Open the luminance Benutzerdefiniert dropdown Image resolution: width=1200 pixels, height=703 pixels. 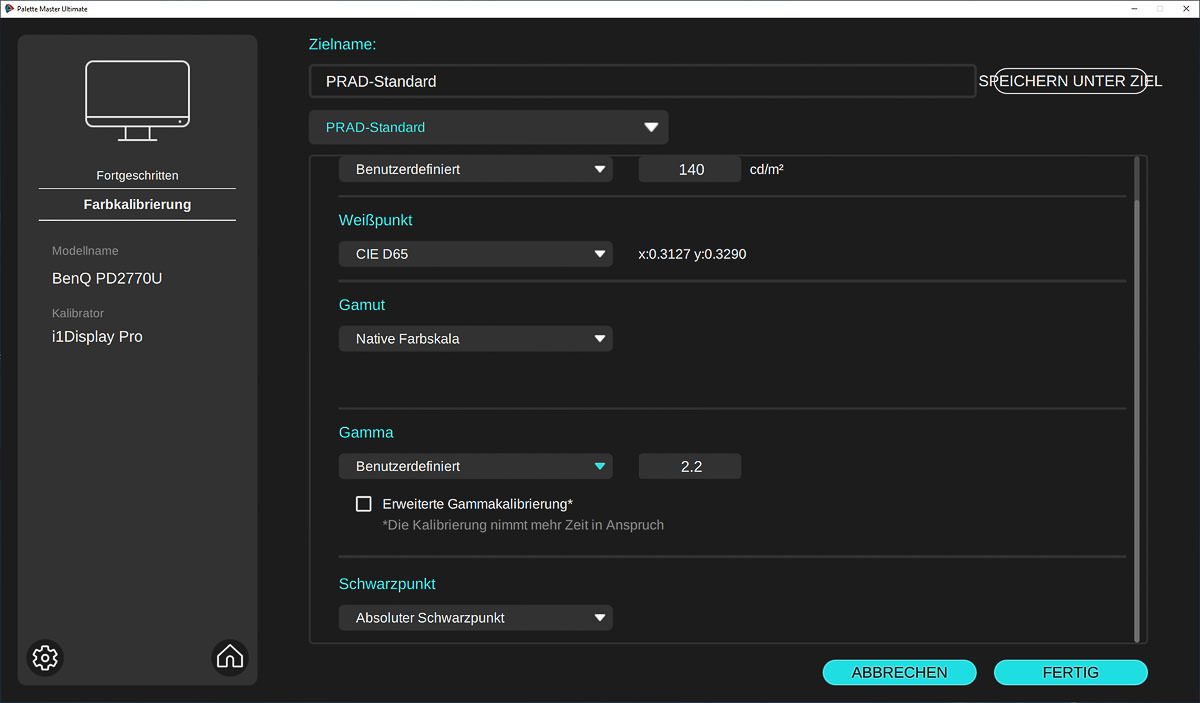pos(475,169)
